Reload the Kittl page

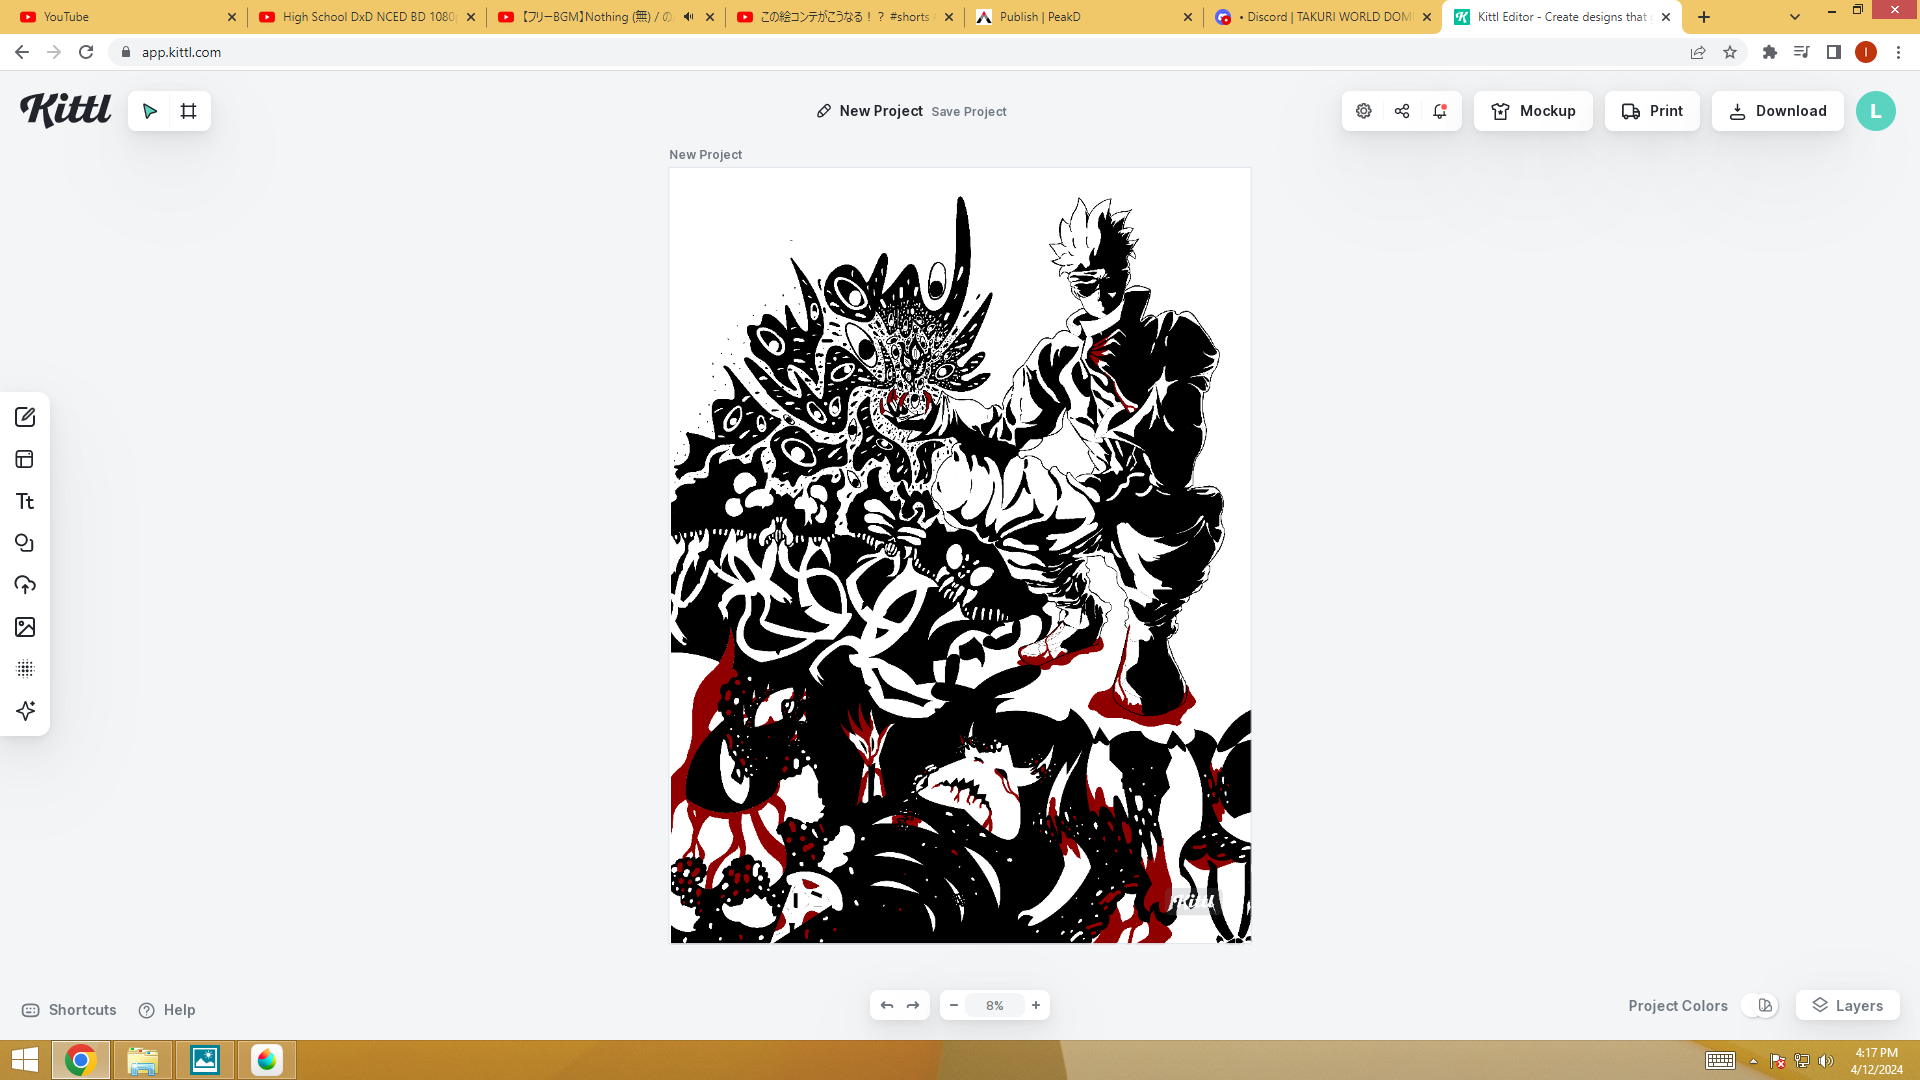point(86,52)
